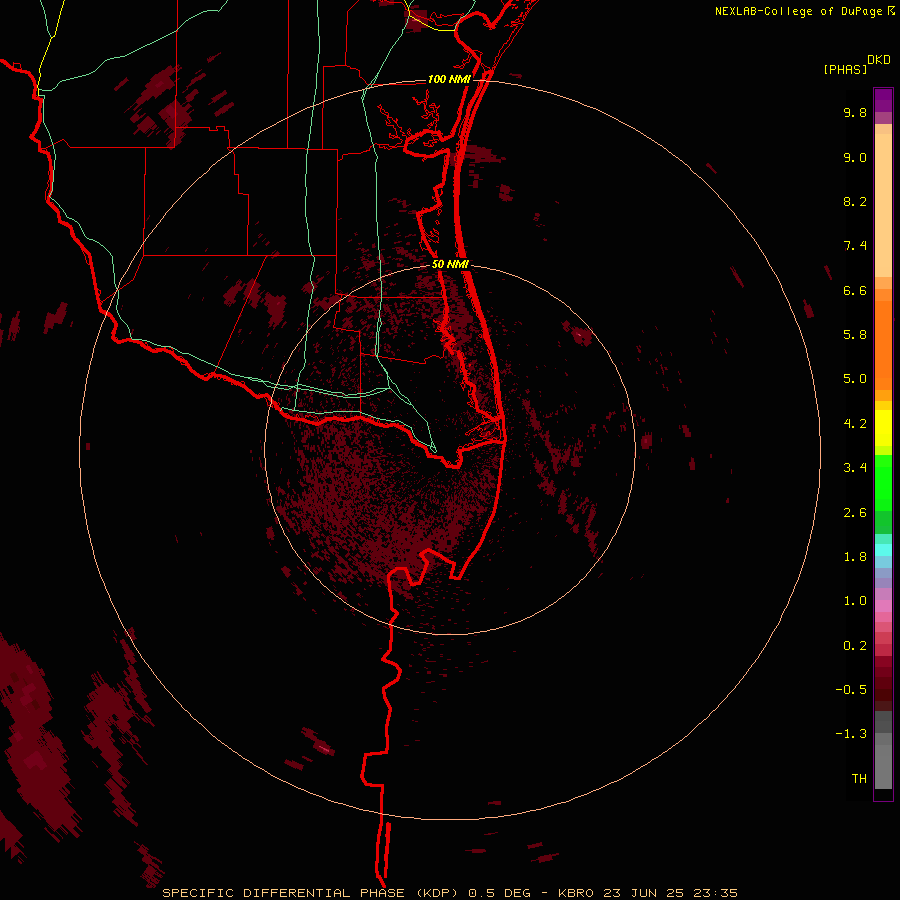Click the 50 NMI range ring label
This screenshot has width=900, height=900.
[x=451, y=264]
